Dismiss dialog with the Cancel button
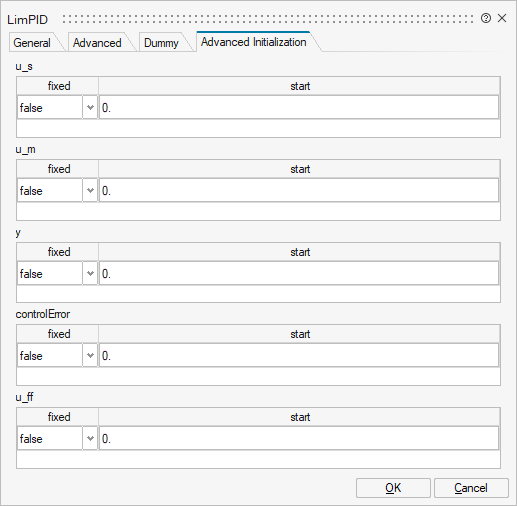This screenshot has height=506, width=517. click(471, 488)
